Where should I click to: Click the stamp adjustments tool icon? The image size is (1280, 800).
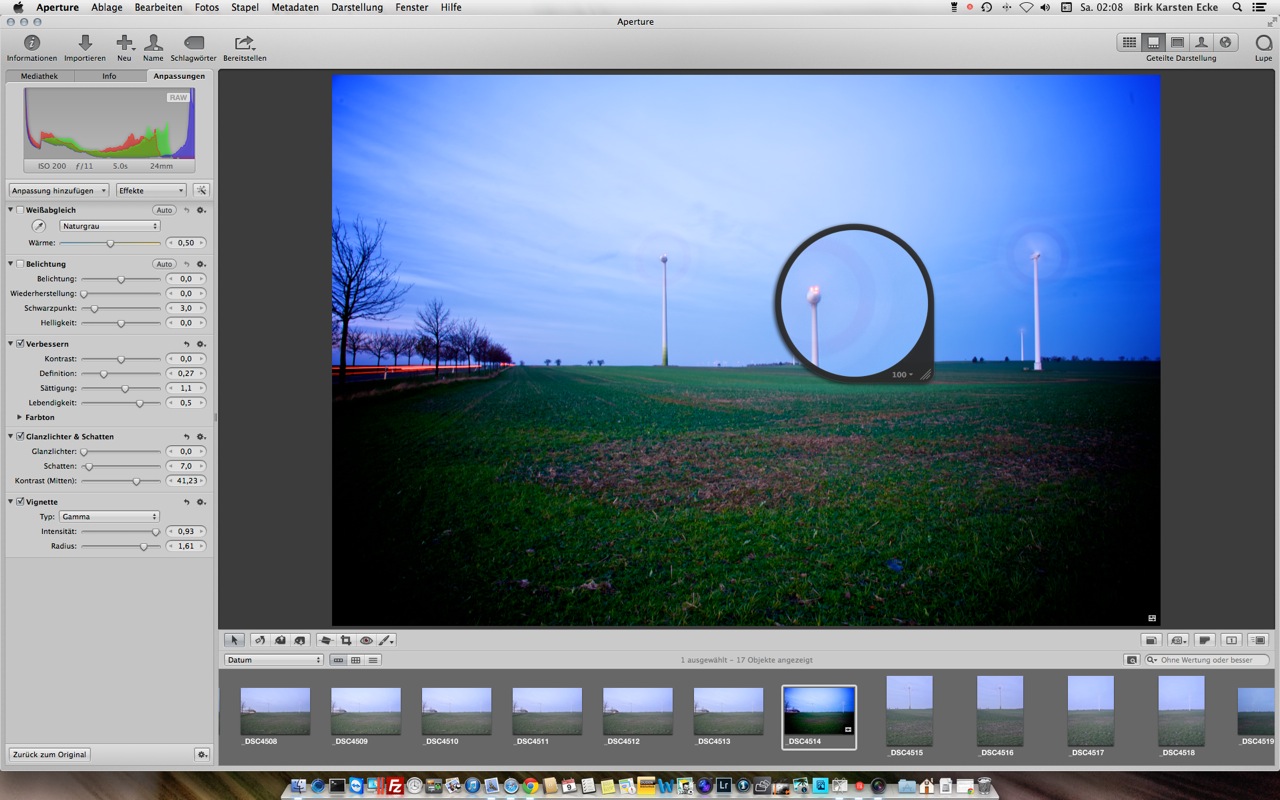(299, 640)
